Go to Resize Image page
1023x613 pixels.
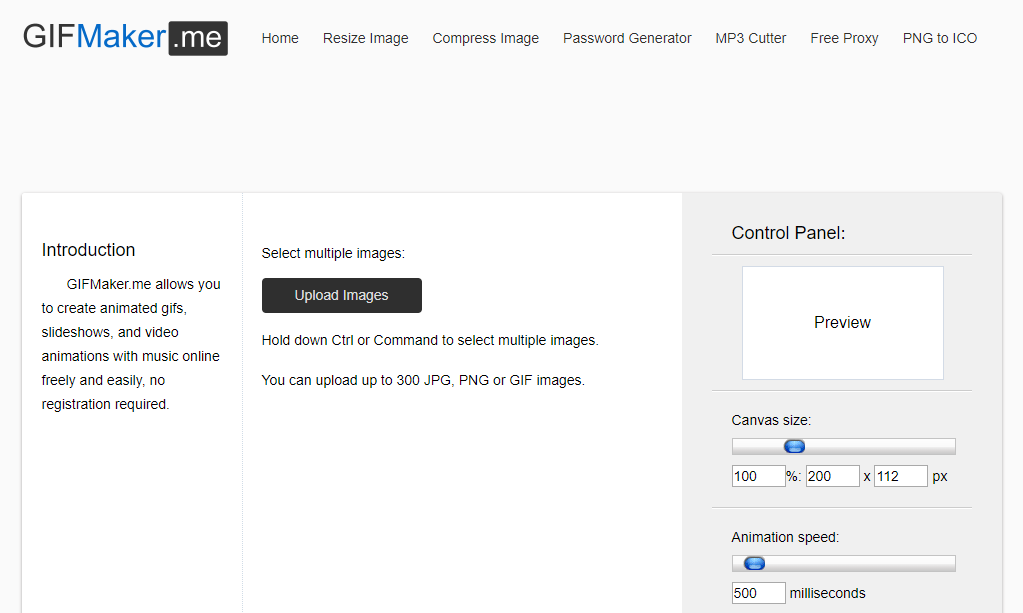point(365,38)
